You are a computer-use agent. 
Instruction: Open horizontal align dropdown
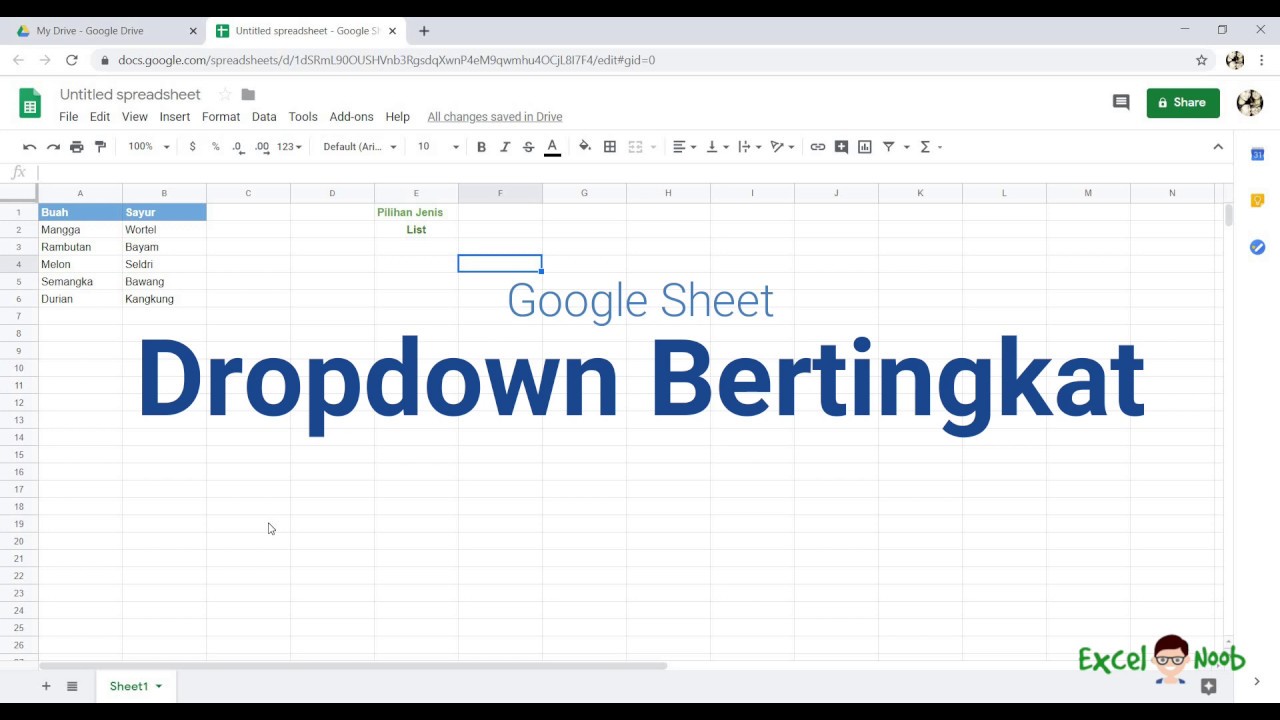coord(684,147)
